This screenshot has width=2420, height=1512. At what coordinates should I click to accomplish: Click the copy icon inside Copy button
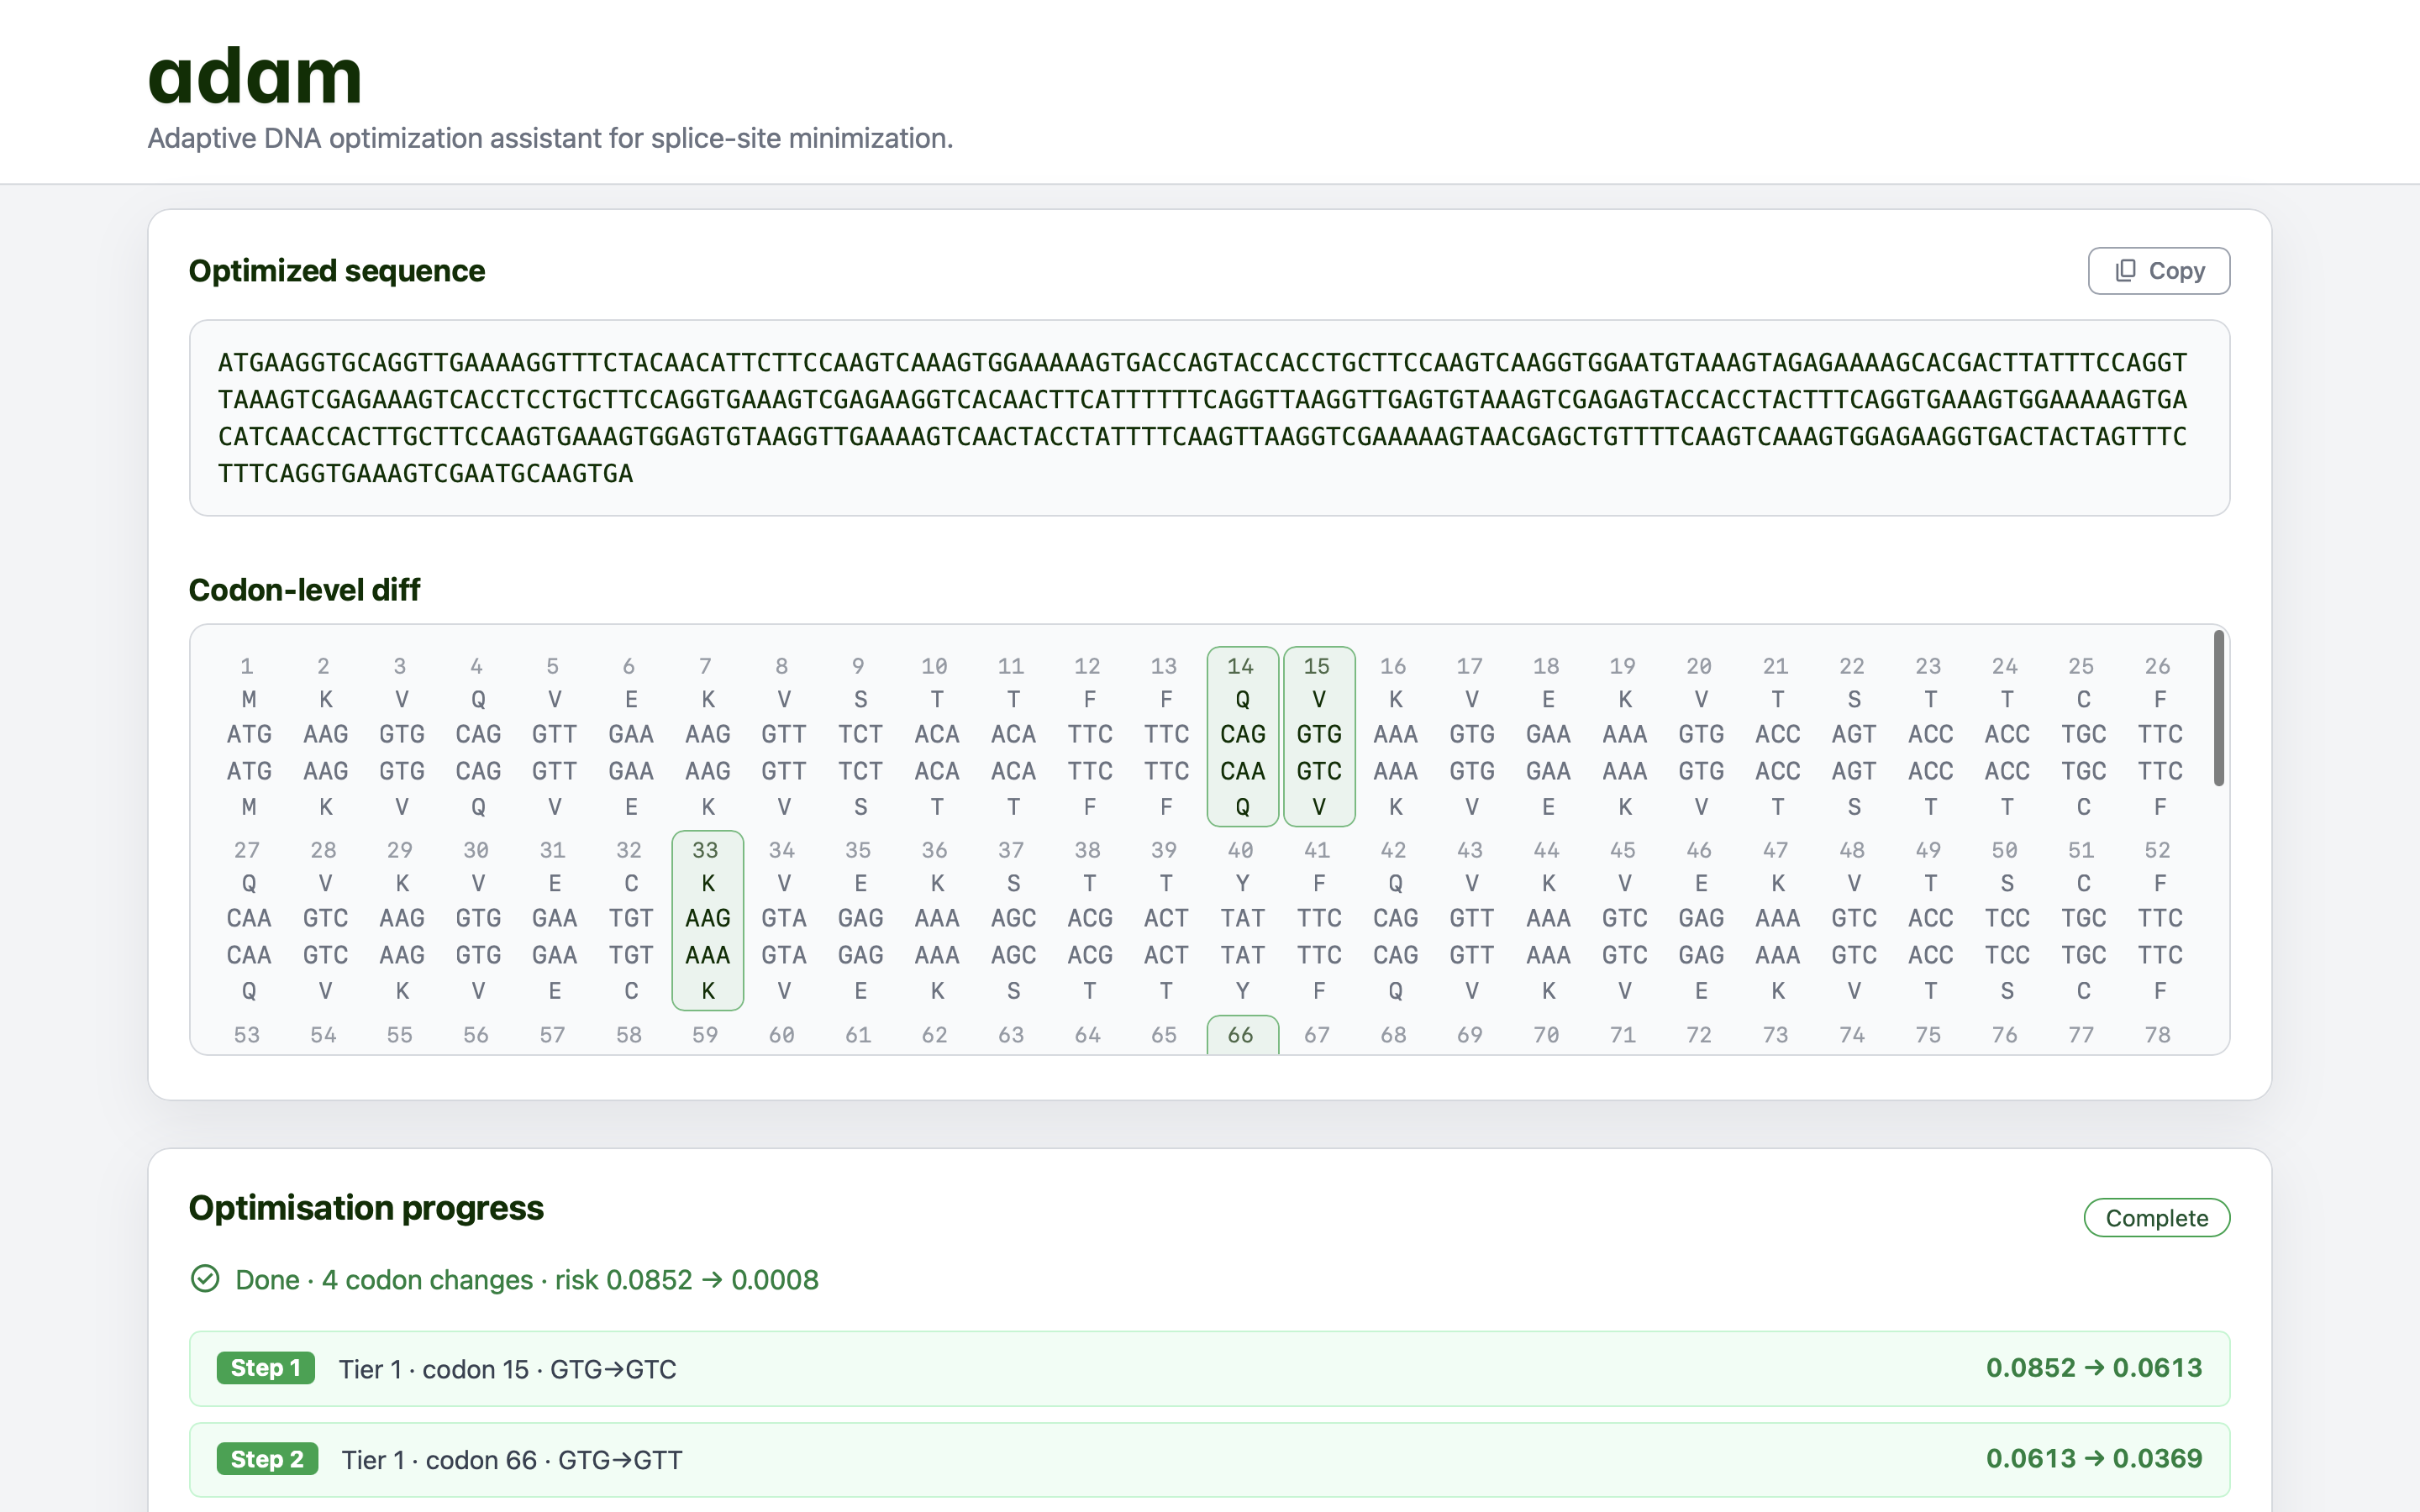click(2126, 271)
